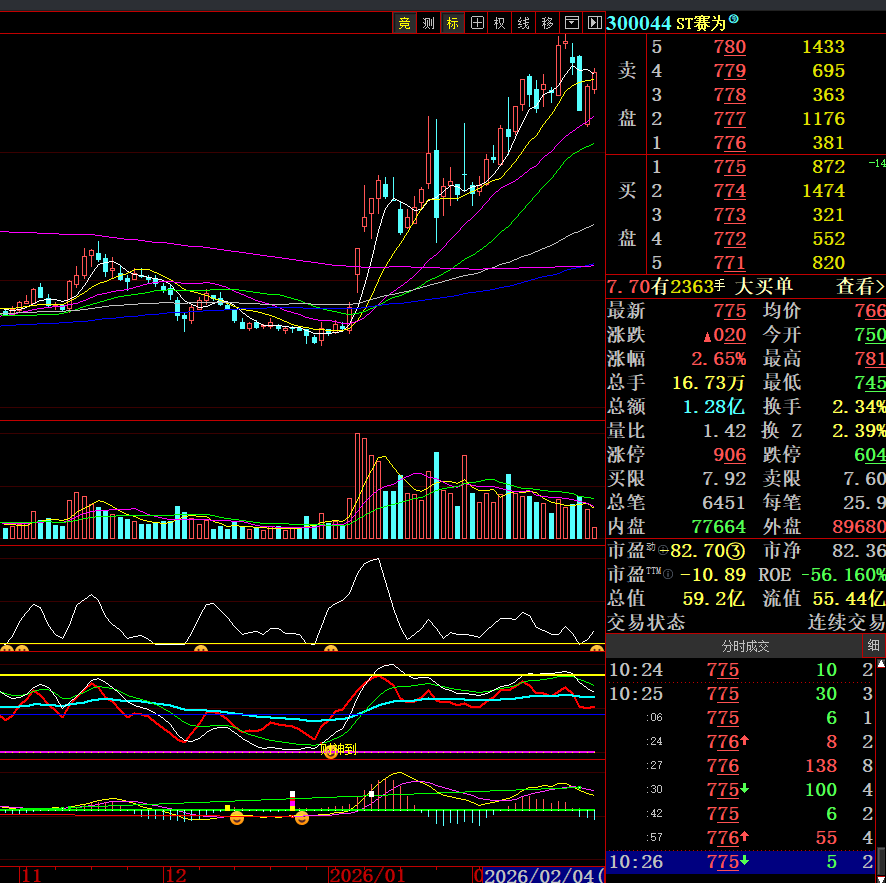The height and width of the screenshot is (883, 886).
Task: Click the 大买单 alert text
Action: click(764, 287)
